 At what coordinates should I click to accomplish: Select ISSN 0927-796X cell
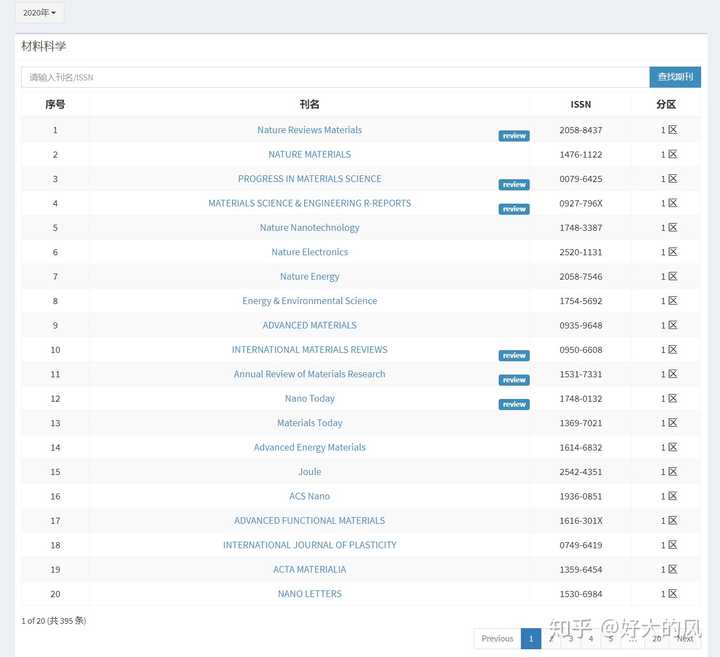pyautogui.click(x=580, y=203)
